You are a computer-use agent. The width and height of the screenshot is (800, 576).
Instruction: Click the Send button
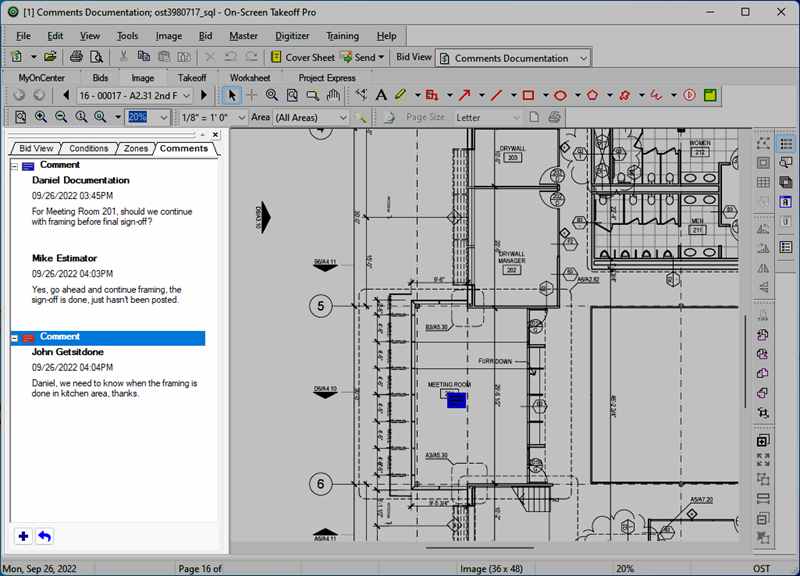[x=358, y=57]
